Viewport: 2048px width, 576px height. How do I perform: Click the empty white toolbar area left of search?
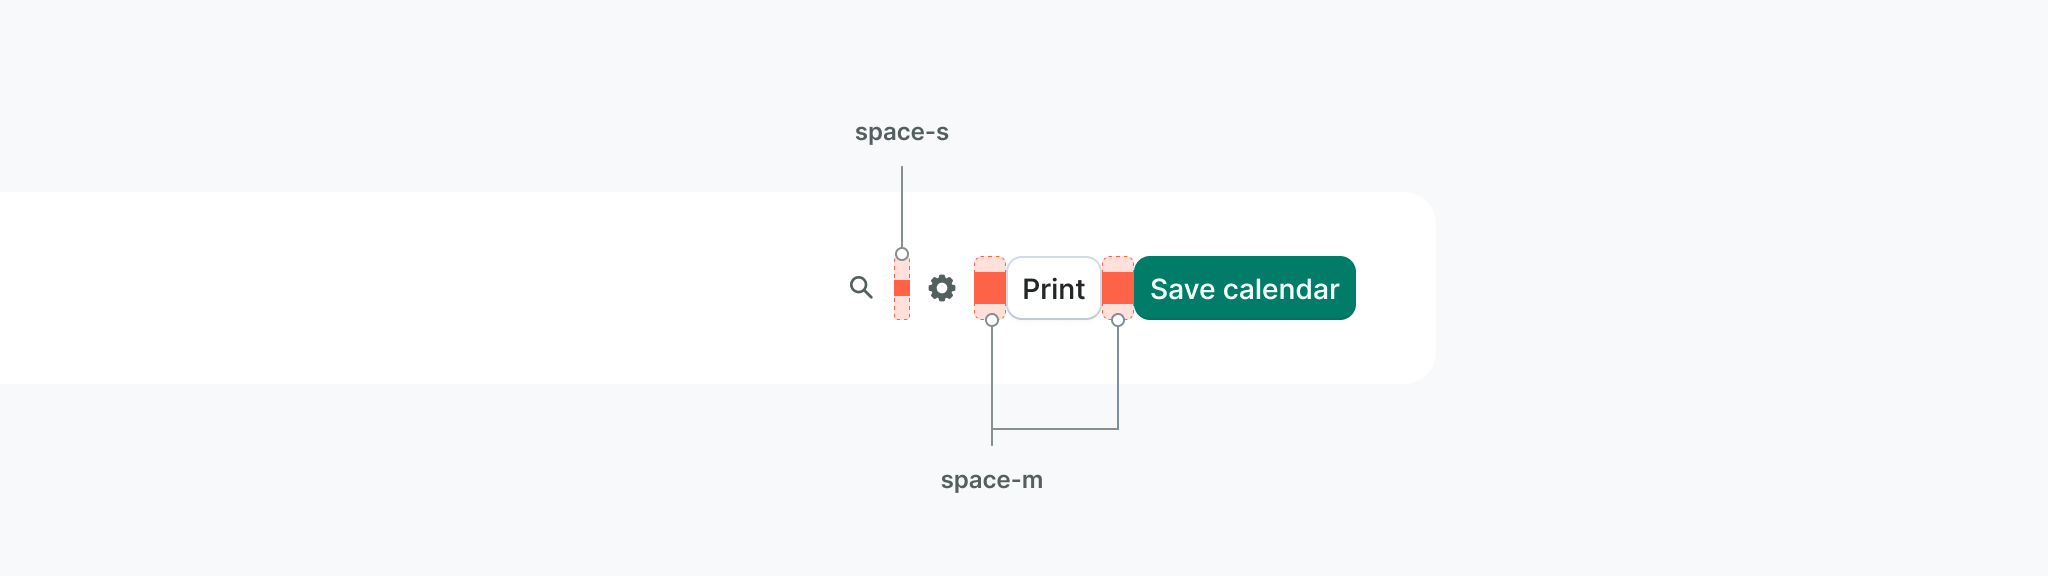point(400,288)
